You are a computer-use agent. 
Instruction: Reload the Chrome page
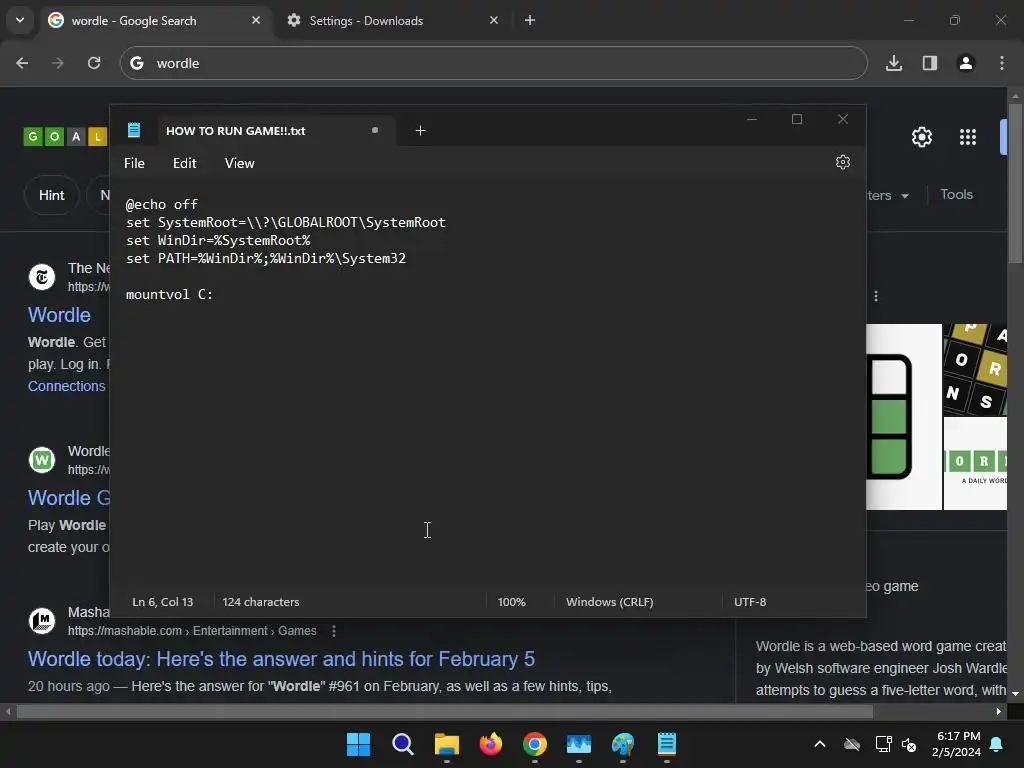click(x=94, y=63)
